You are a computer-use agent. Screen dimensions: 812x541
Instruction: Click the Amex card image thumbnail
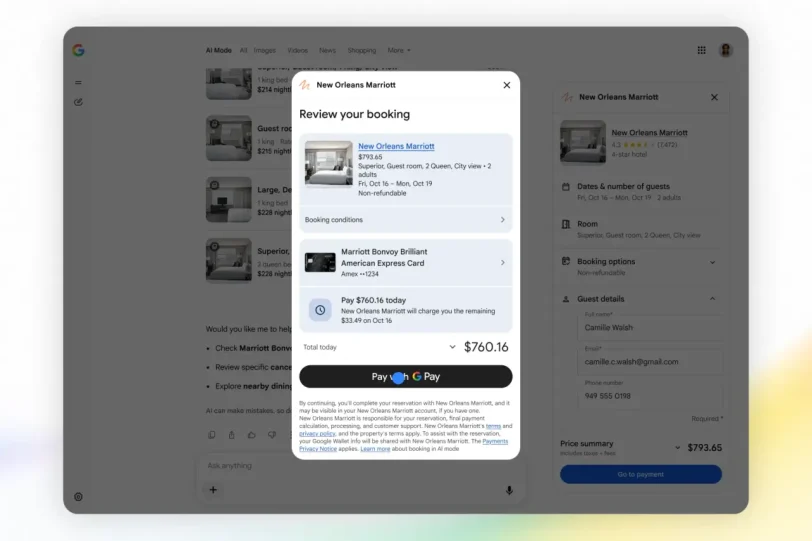pyautogui.click(x=320, y=262)
